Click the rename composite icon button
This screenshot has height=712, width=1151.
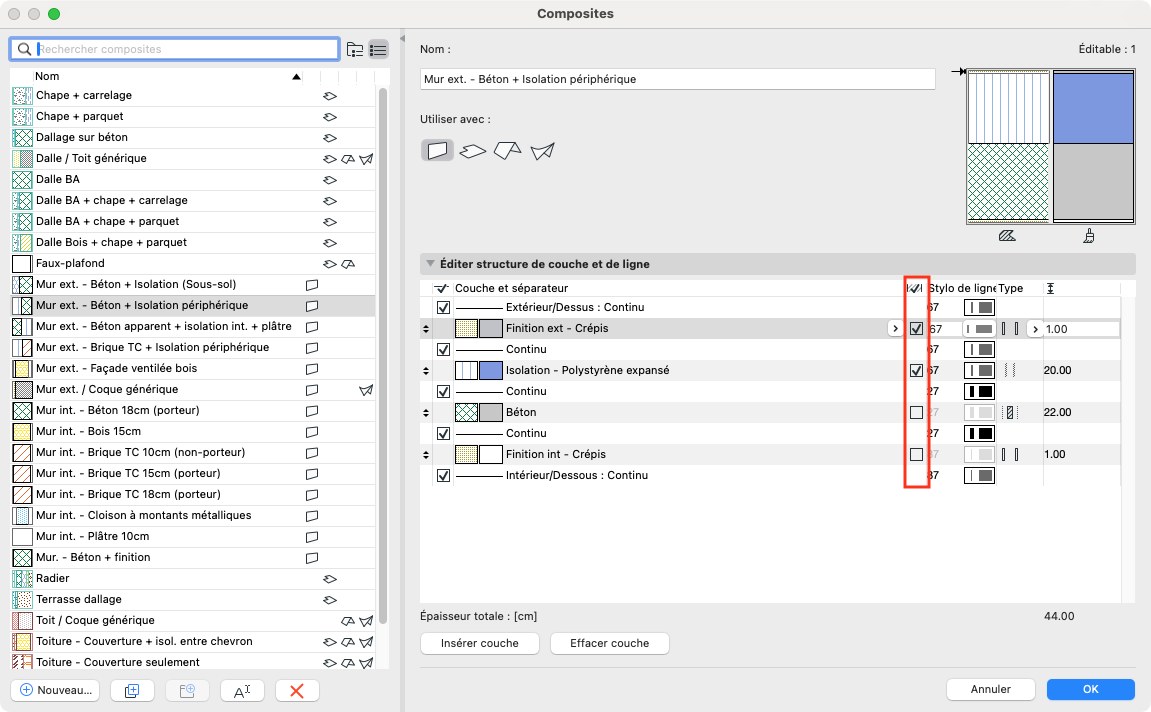pos(242,690)
